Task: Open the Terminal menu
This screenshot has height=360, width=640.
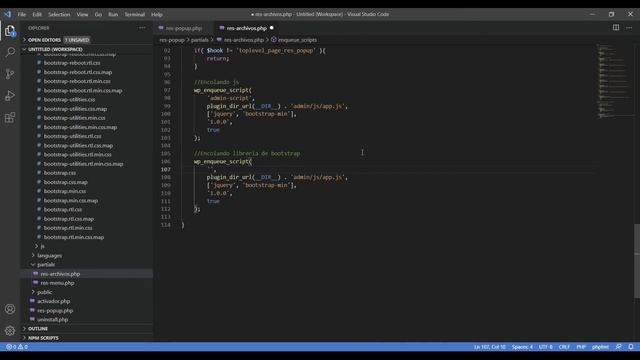Action: 135,14
